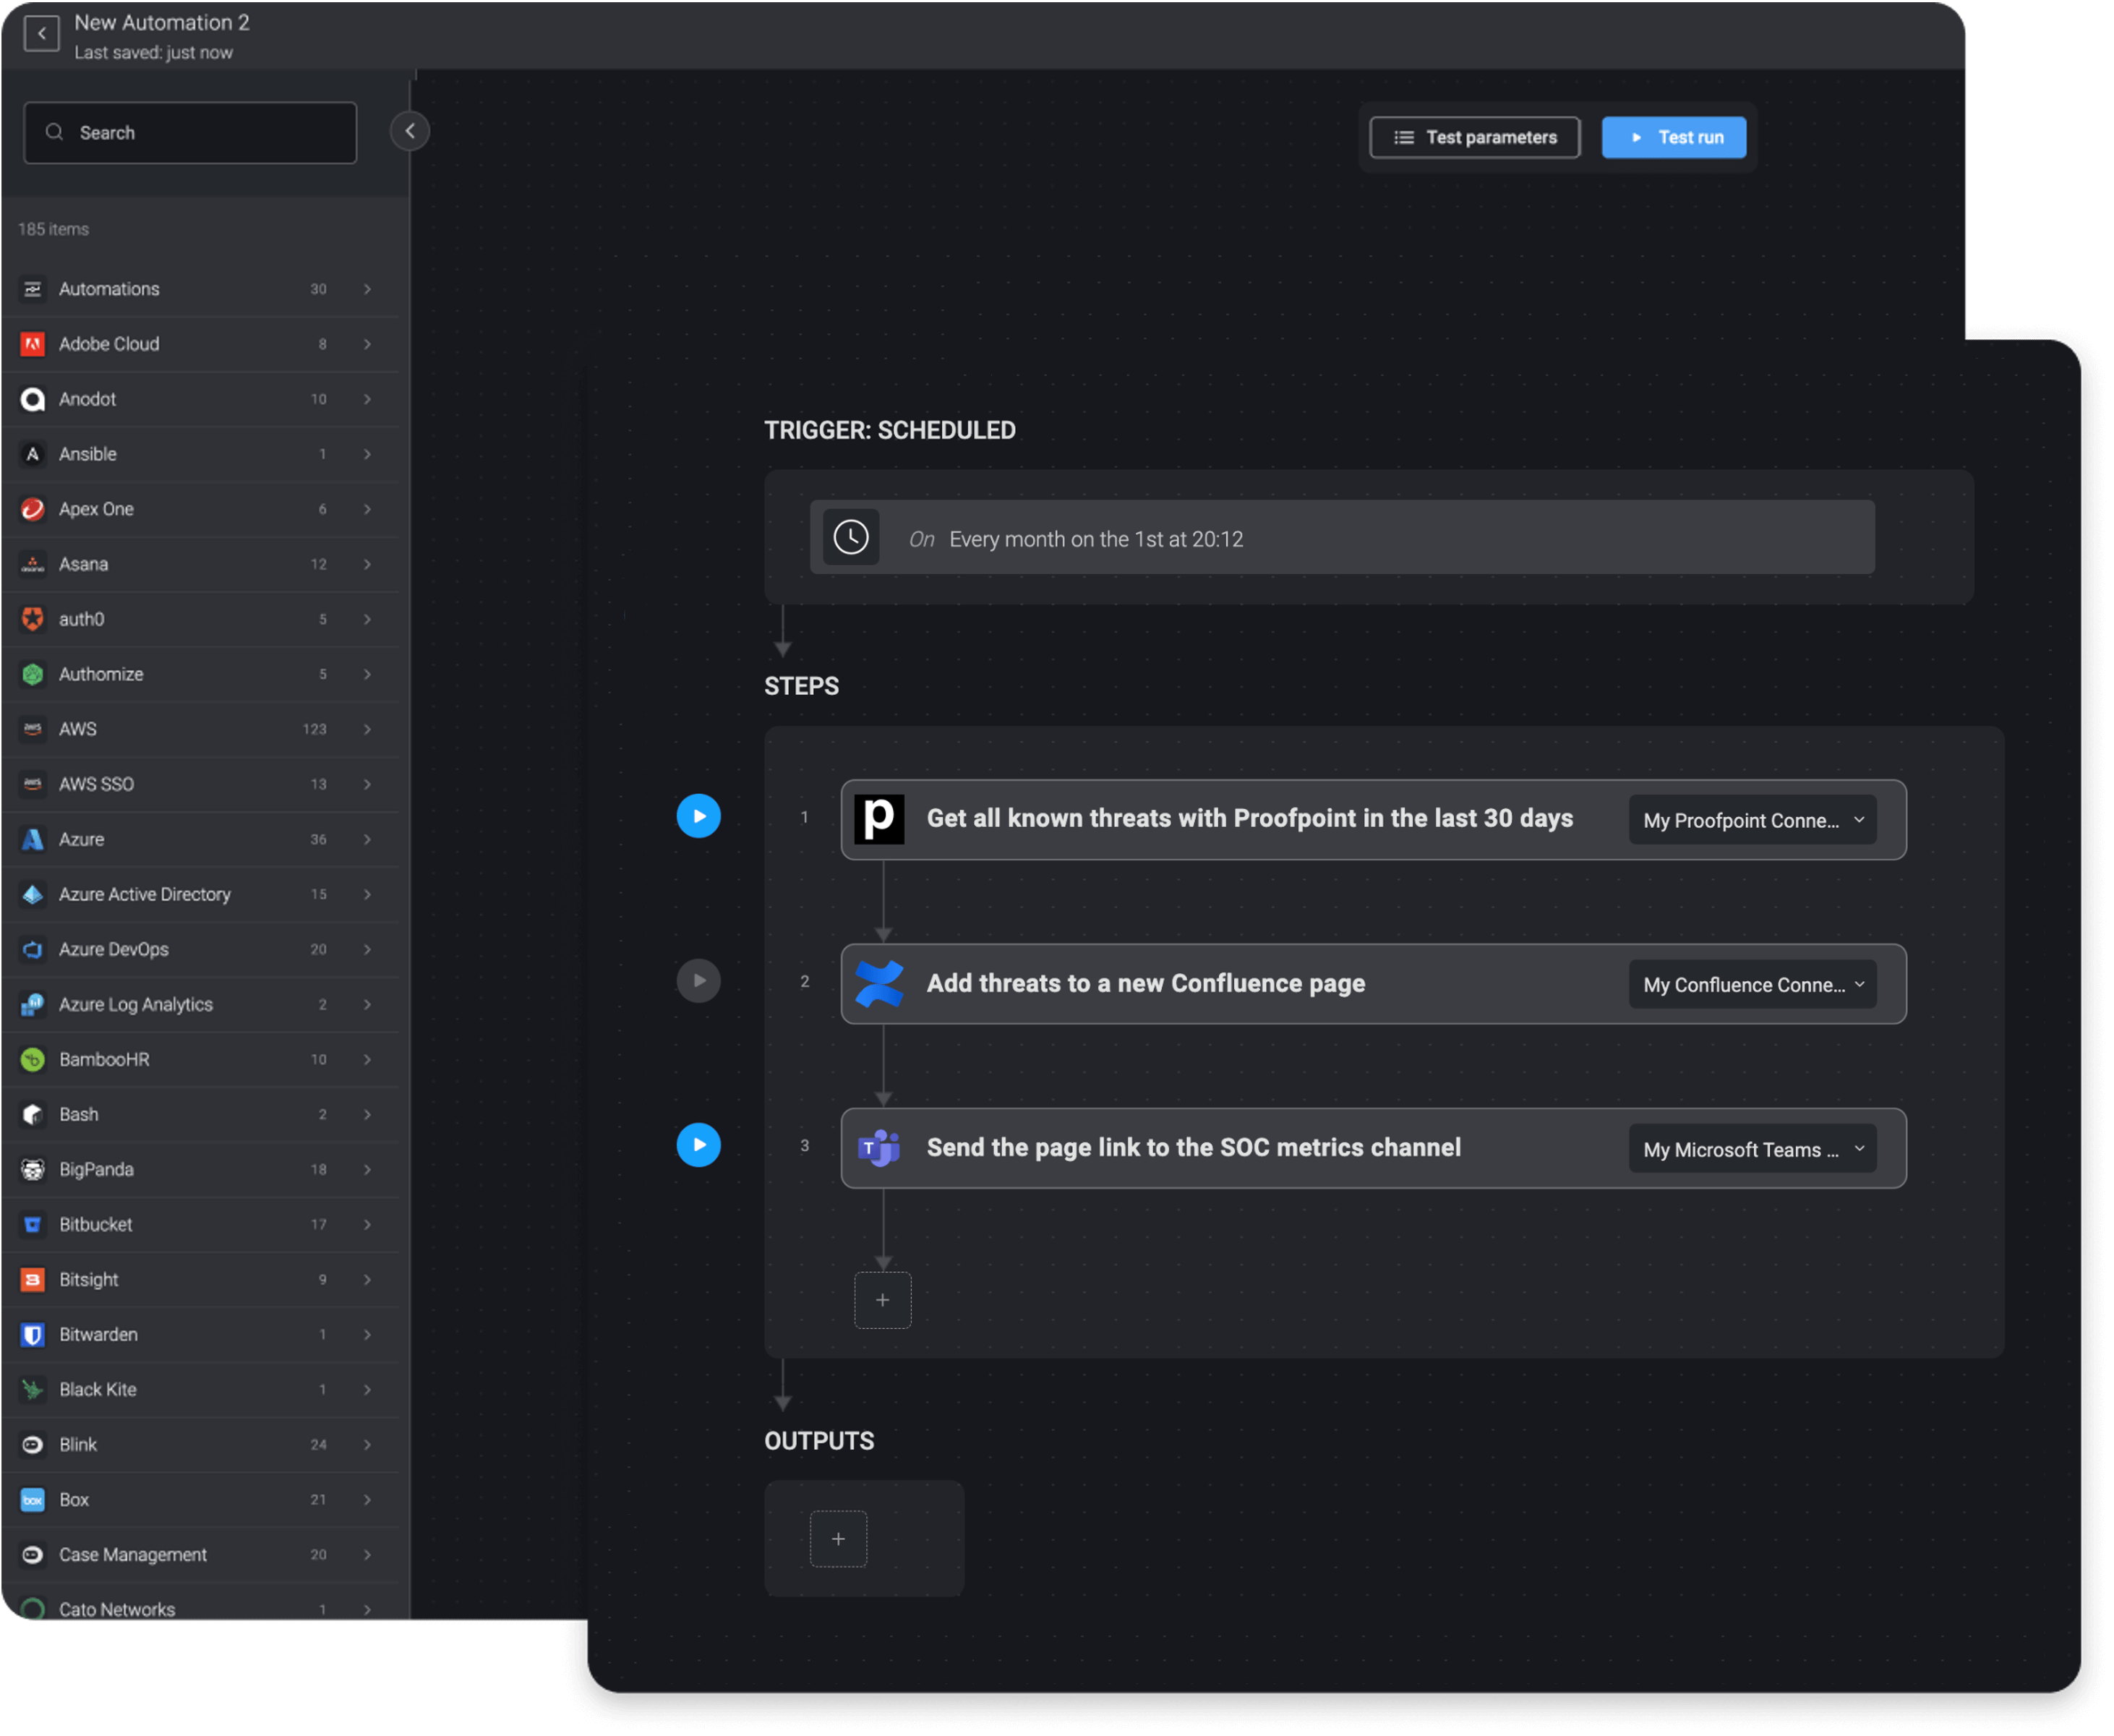
Task: Expand the Azure Active Directory category
Action: pos(200,894)
